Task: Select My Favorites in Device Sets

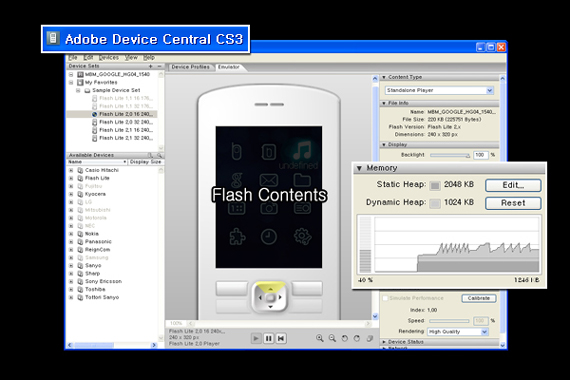Action: click(x=101, y=82)
